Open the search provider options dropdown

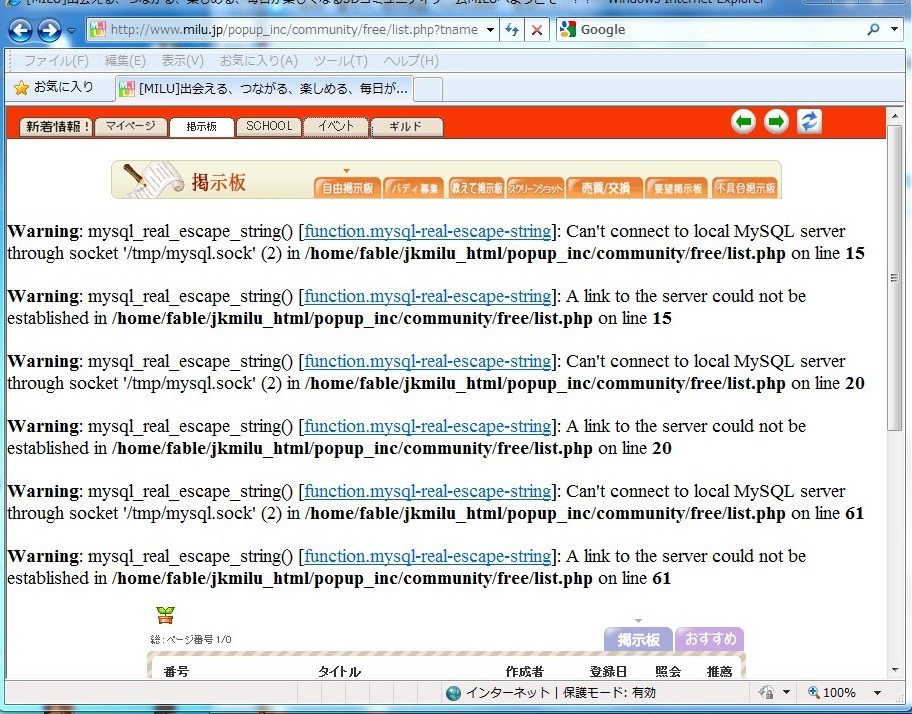tap(896, 30)
